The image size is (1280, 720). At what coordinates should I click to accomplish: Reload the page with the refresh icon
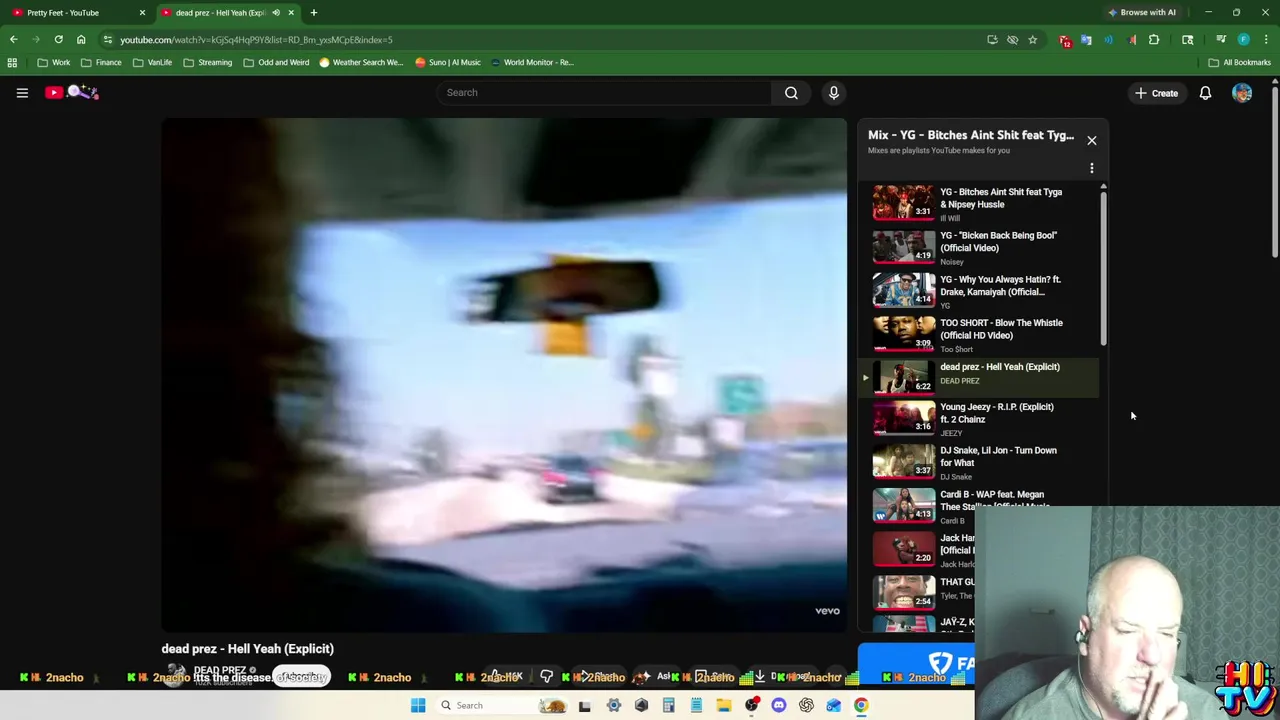click(x=58, y=40)
